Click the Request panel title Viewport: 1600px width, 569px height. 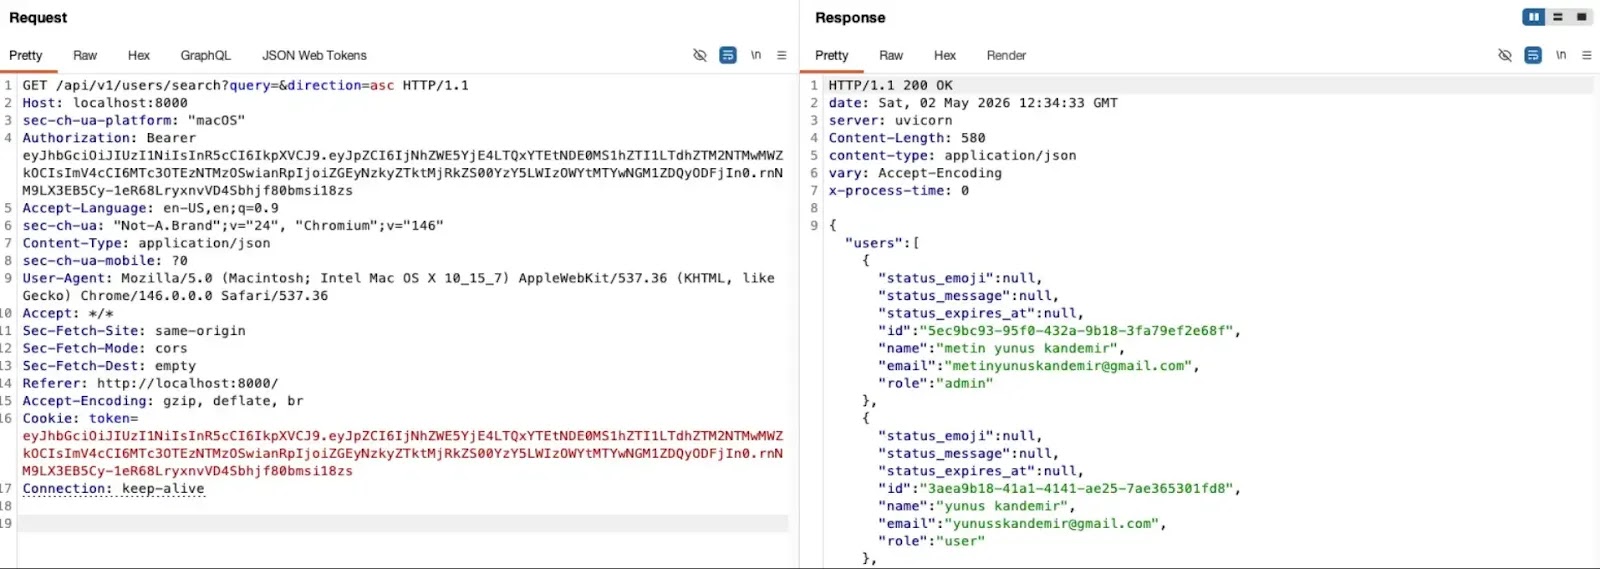point(38,17)
